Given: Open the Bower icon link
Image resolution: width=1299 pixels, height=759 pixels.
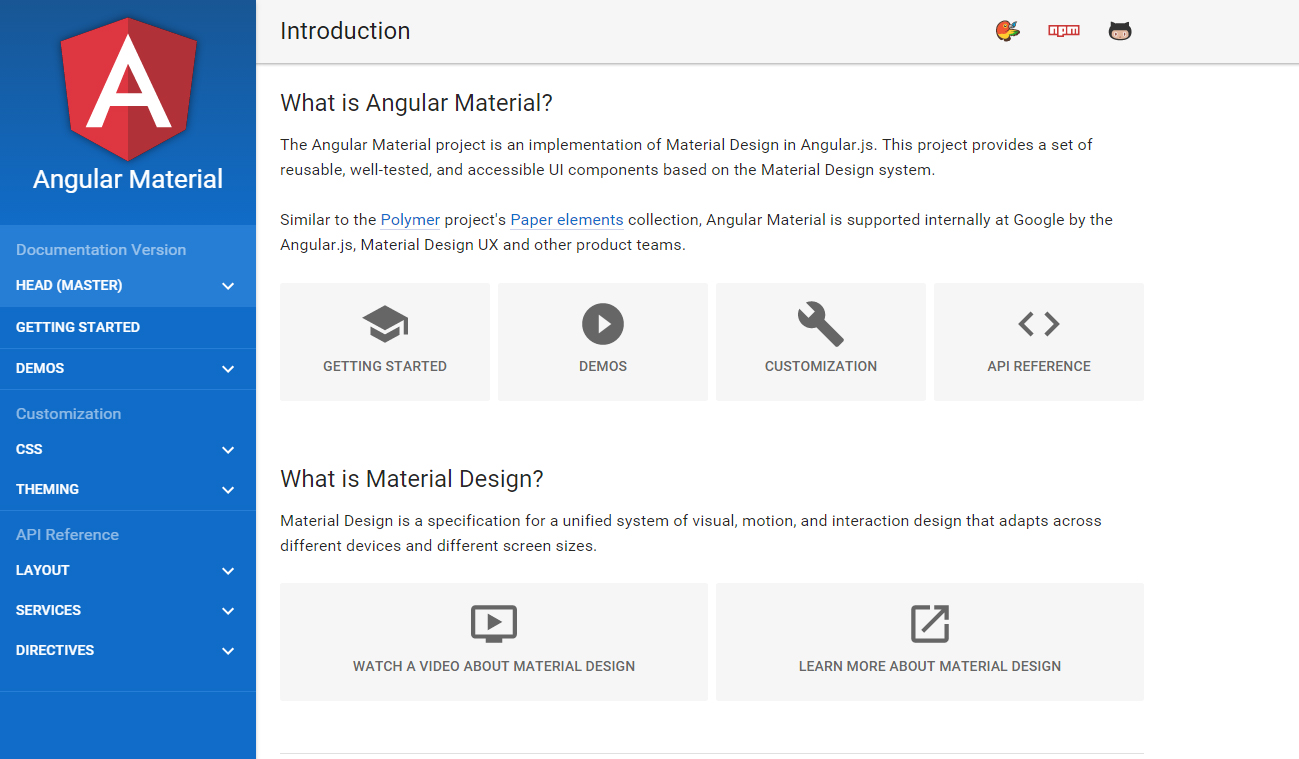Looking at the screenshot, I should pyautogui.click(x=1008, y=31).
